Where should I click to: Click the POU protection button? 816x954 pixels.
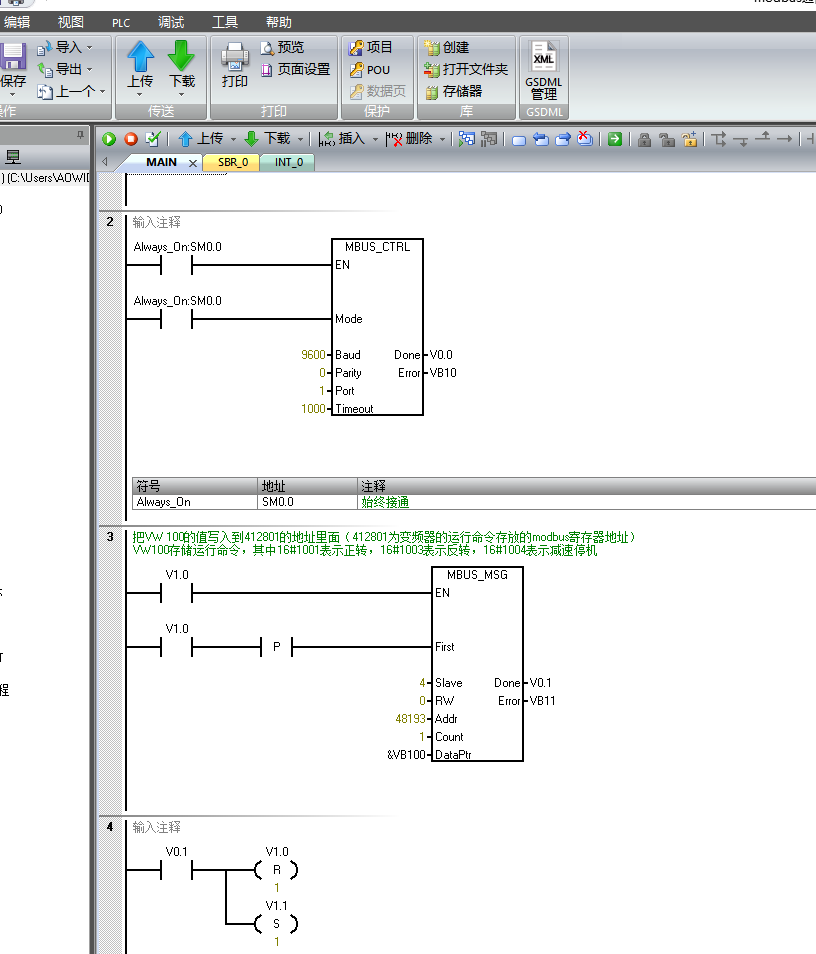(371, 69)
